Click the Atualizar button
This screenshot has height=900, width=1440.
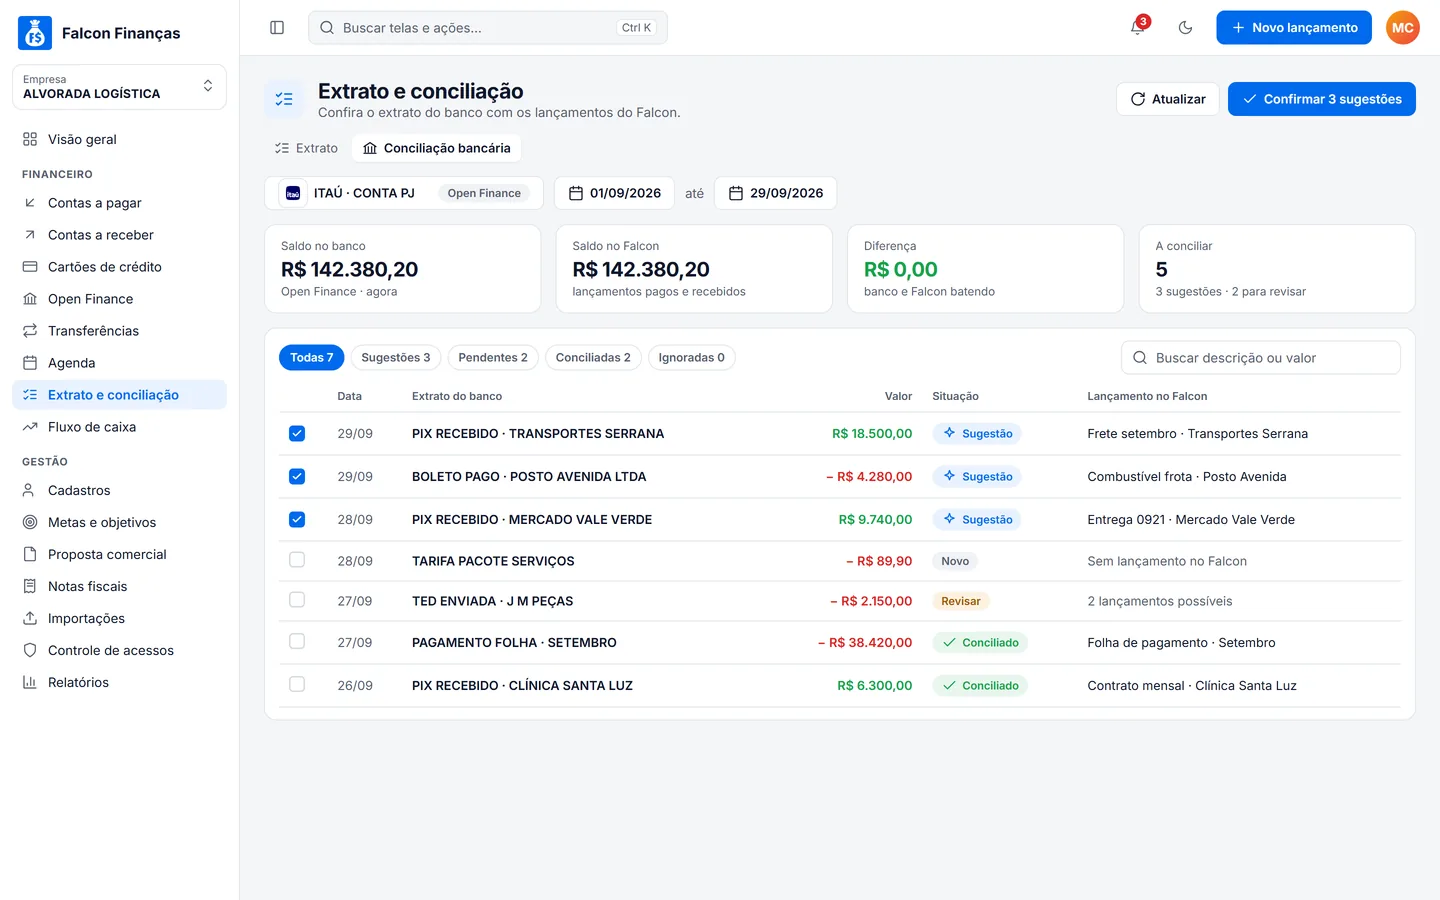point(1168,99)
